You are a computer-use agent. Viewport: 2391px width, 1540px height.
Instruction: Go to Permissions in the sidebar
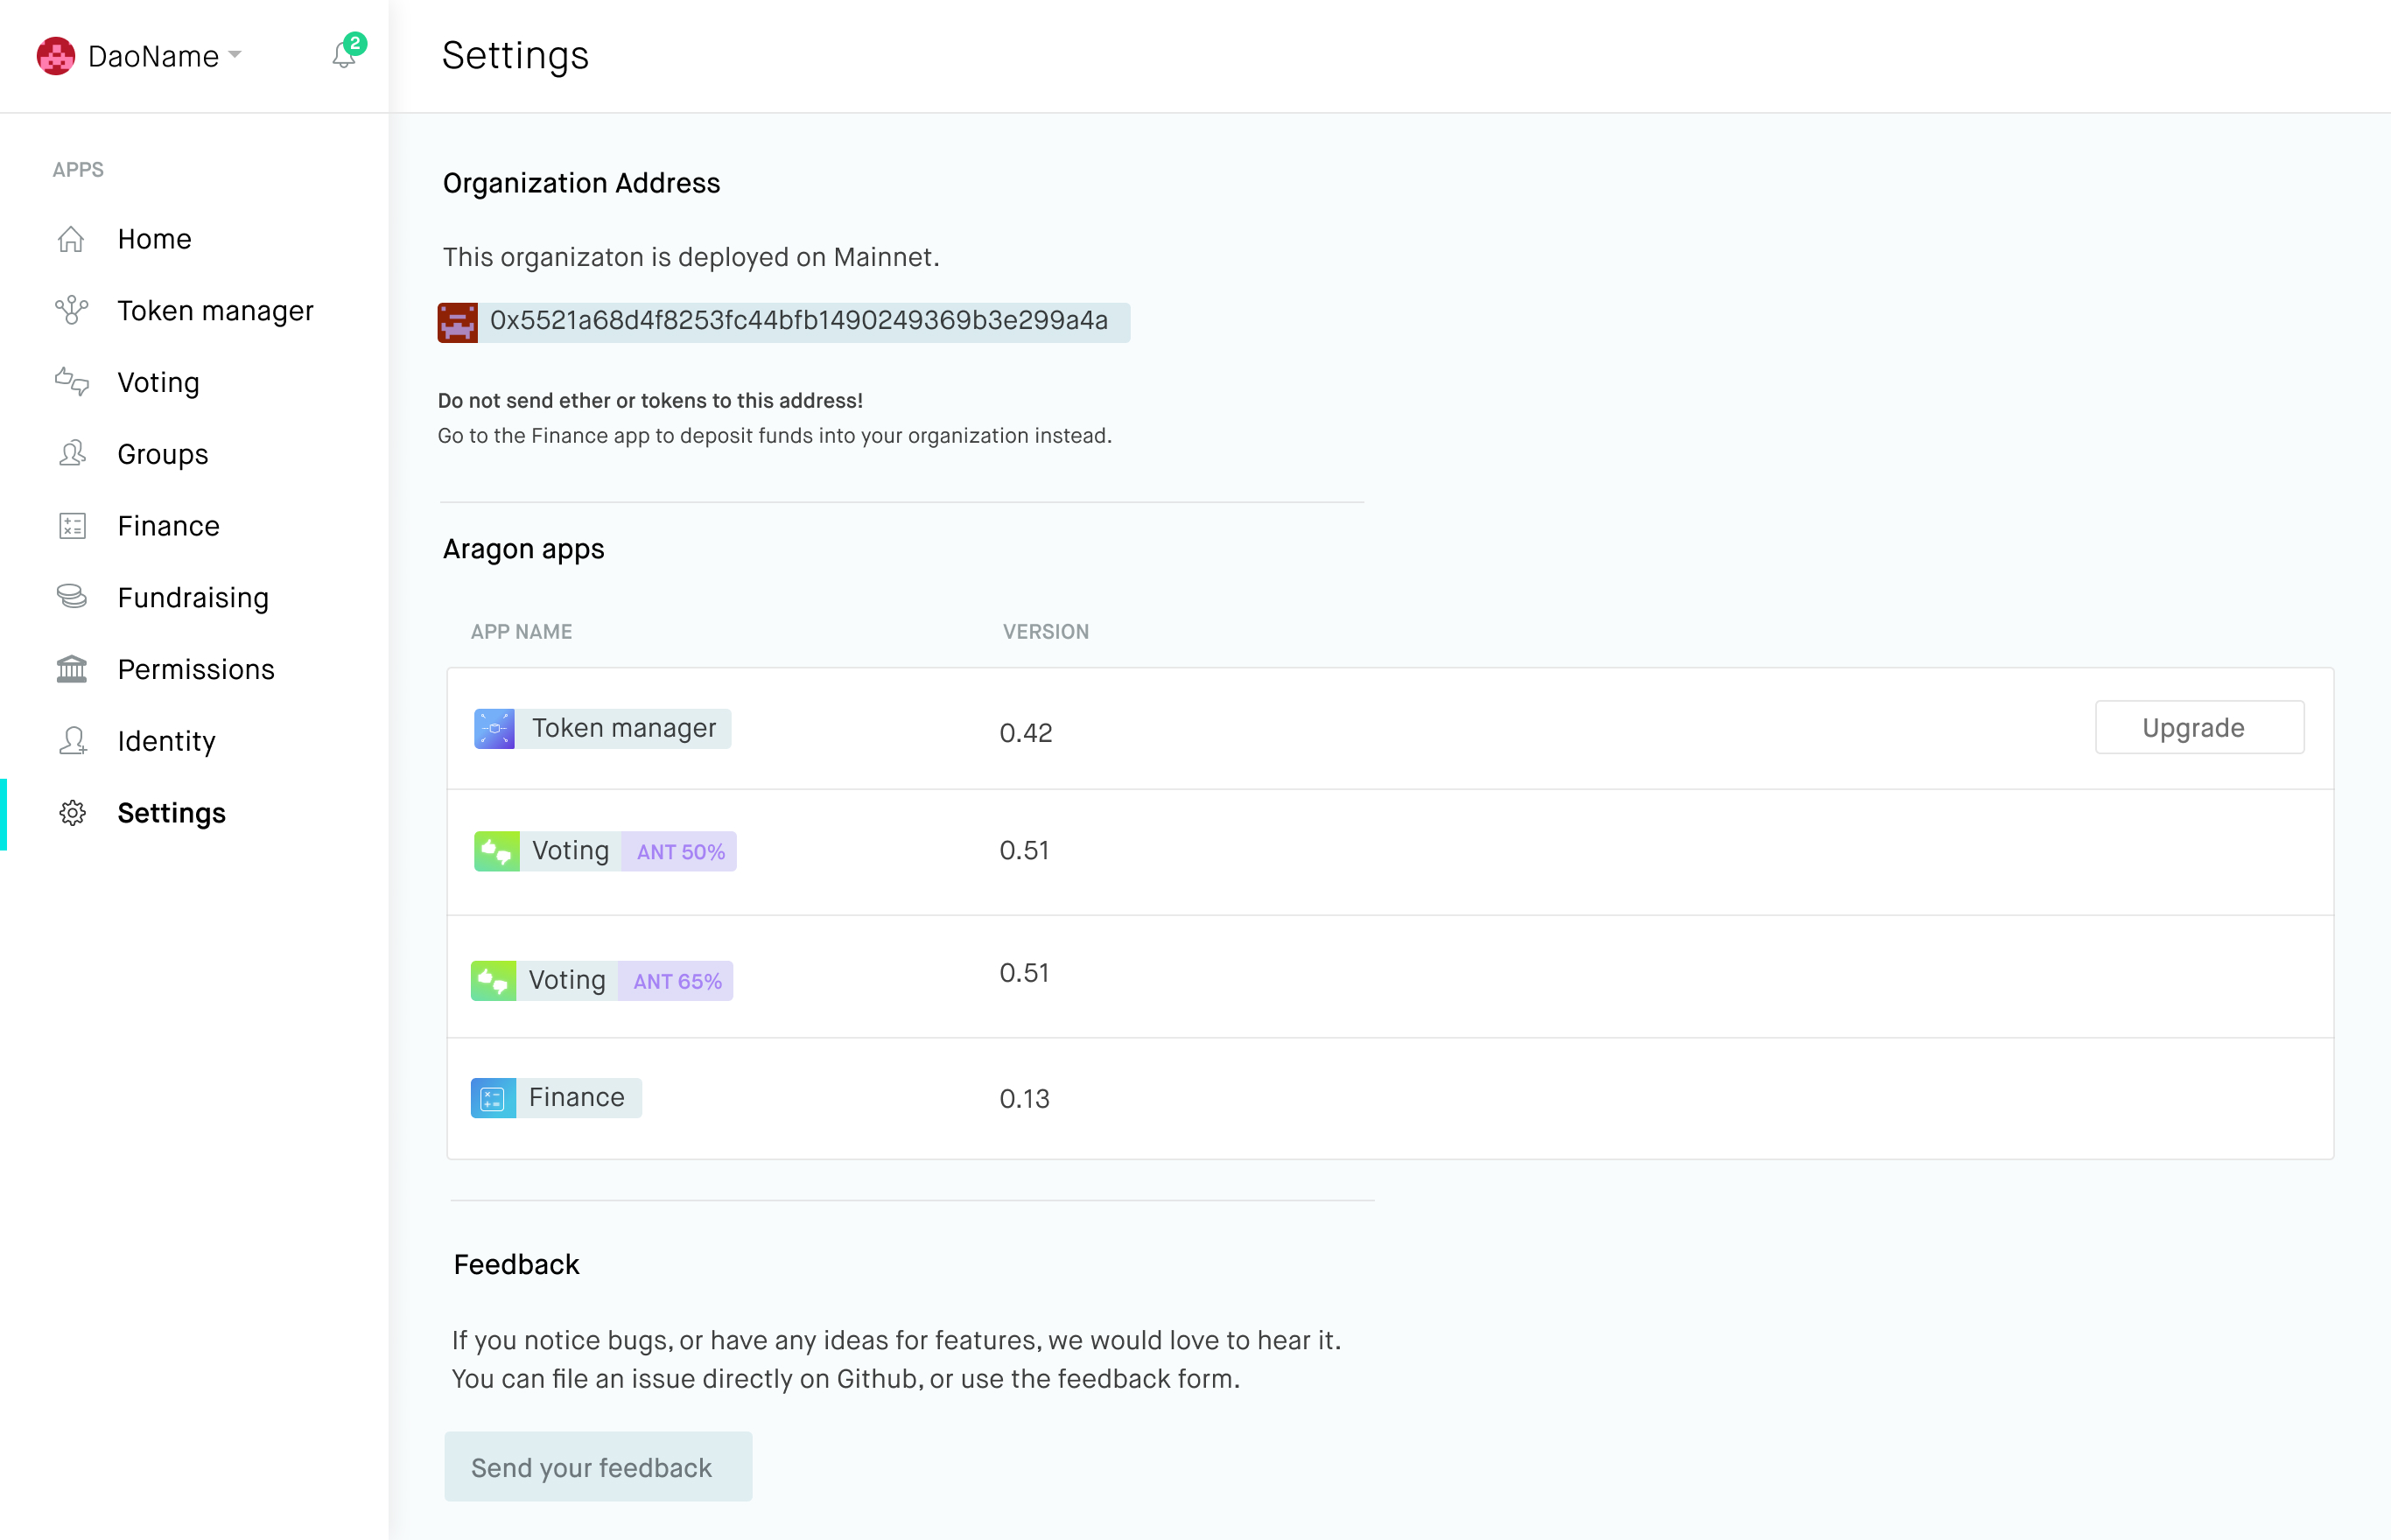click(x=196, y=669)
